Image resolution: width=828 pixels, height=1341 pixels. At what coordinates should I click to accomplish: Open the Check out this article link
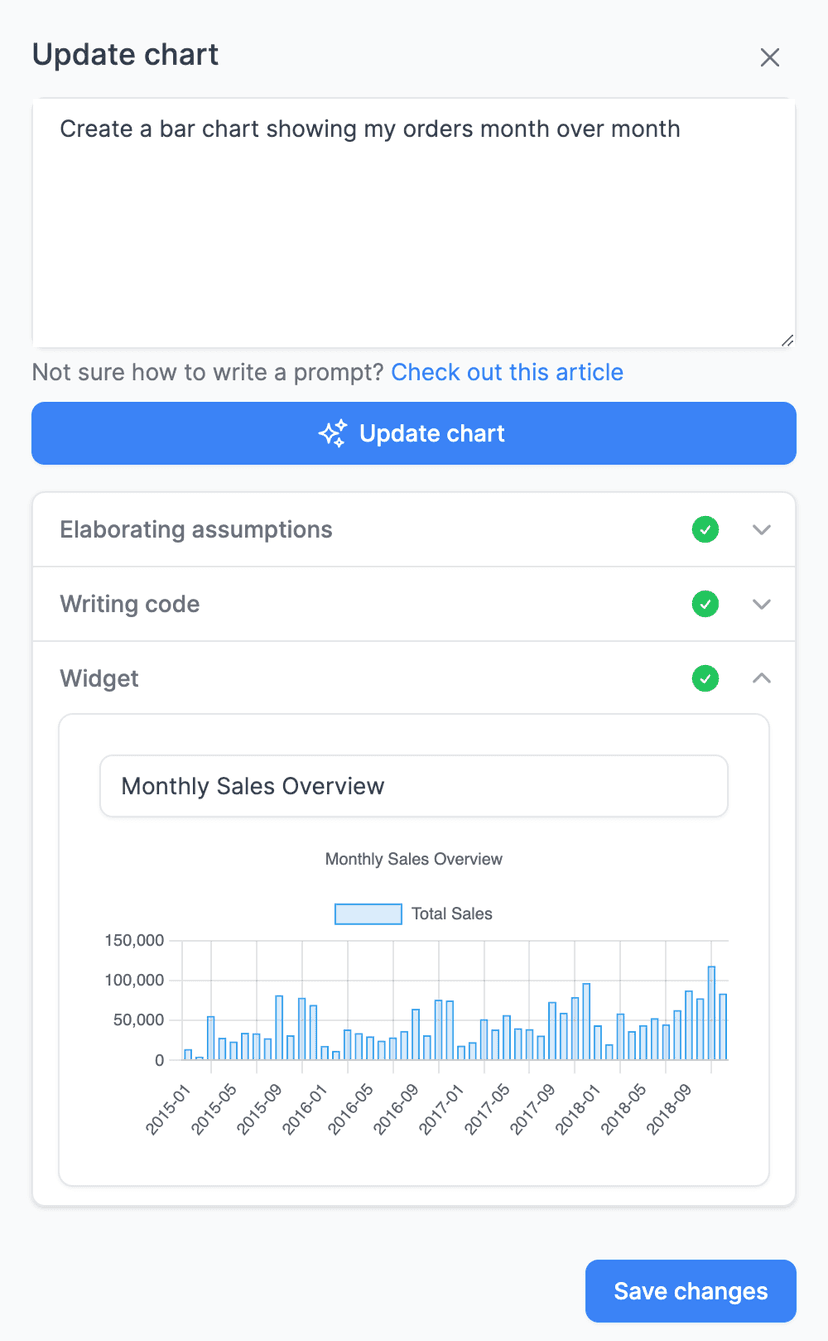pos(507,372)
